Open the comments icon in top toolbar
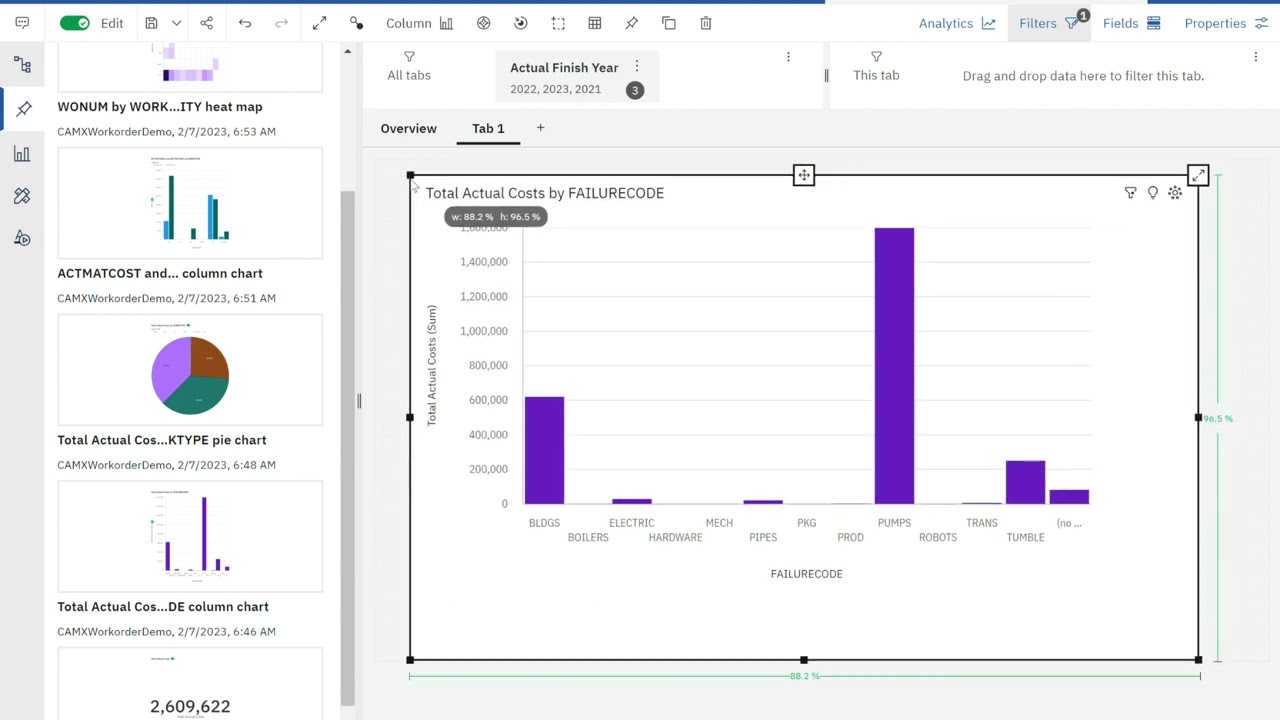Image resolution: width=1280 pixels, height=720 pixels. 22,23
